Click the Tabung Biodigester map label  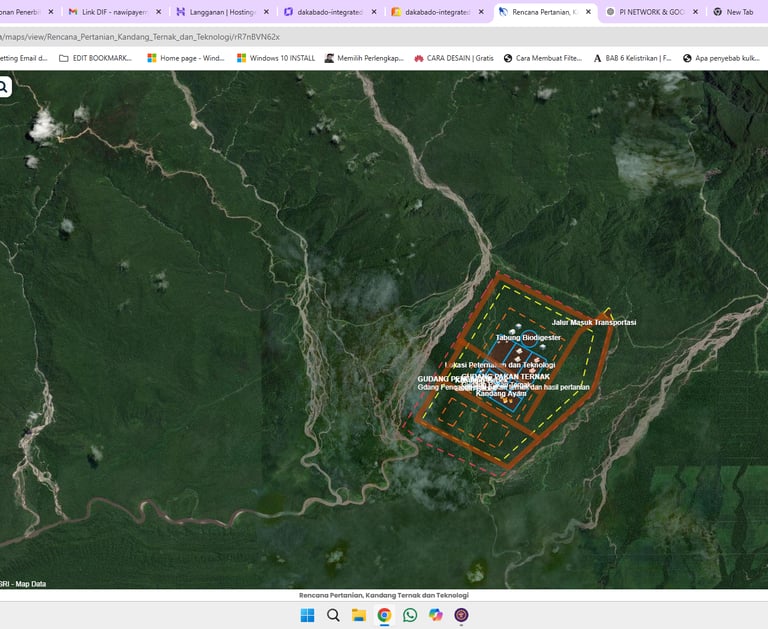pos(528,338)
